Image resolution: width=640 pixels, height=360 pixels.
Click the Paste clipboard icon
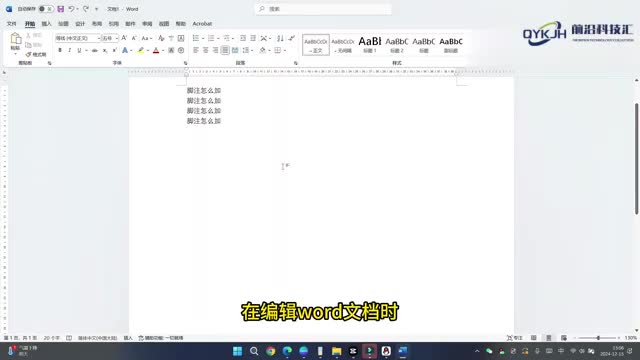(16, 39)
